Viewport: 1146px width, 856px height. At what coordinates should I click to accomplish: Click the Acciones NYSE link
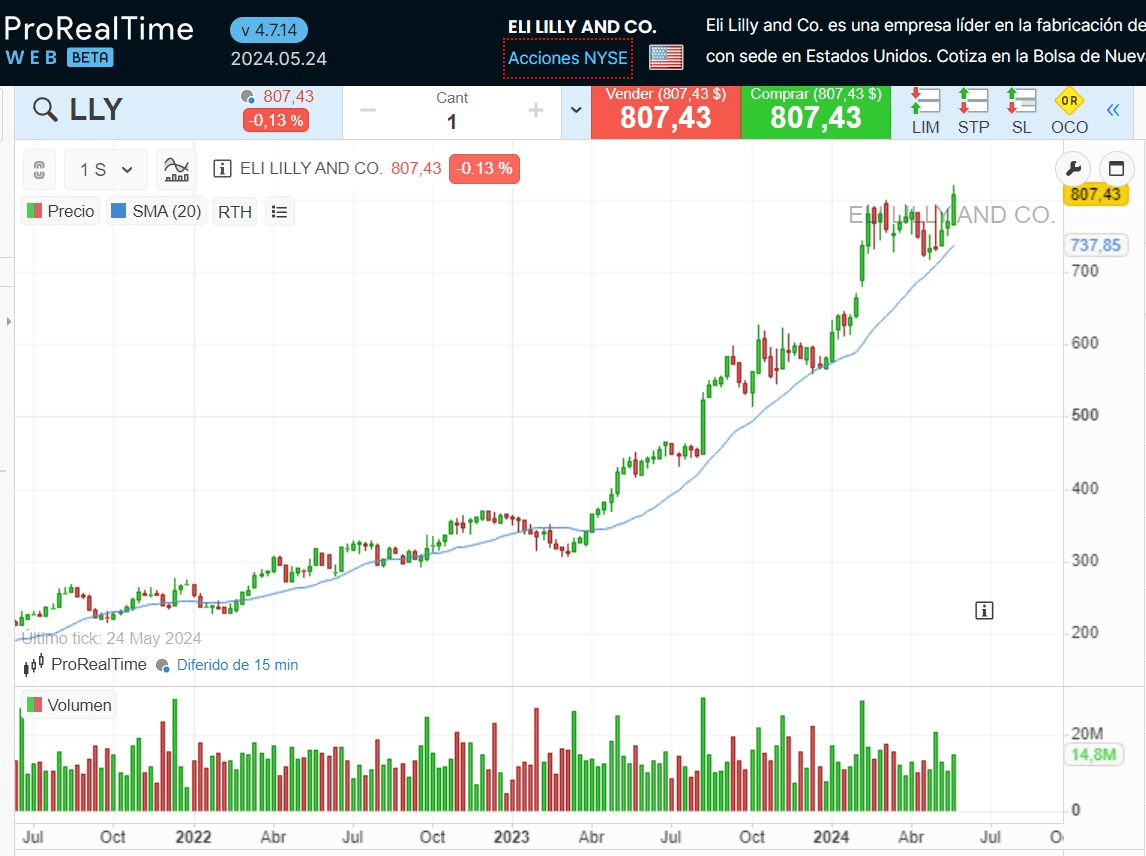(x=568, y=58)
